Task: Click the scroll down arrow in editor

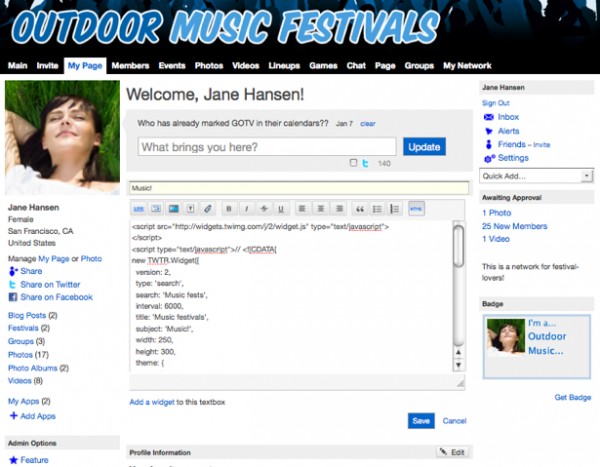Action: (458, 365)
